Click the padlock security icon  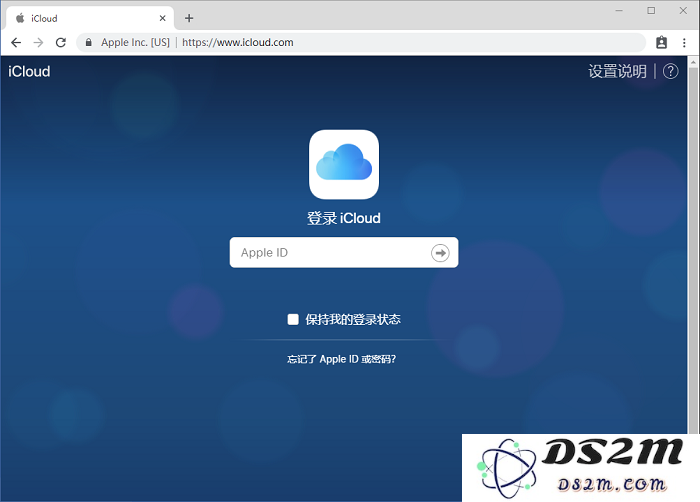[88, 42]
